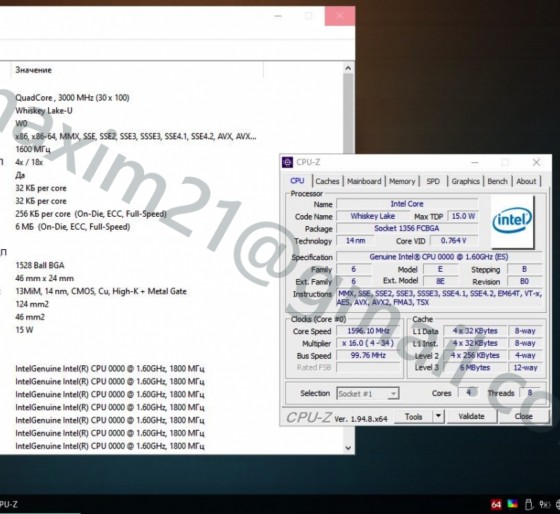Select the 'W0' stepping row
This screenshot has height=514, width=560.
(21, 124)
